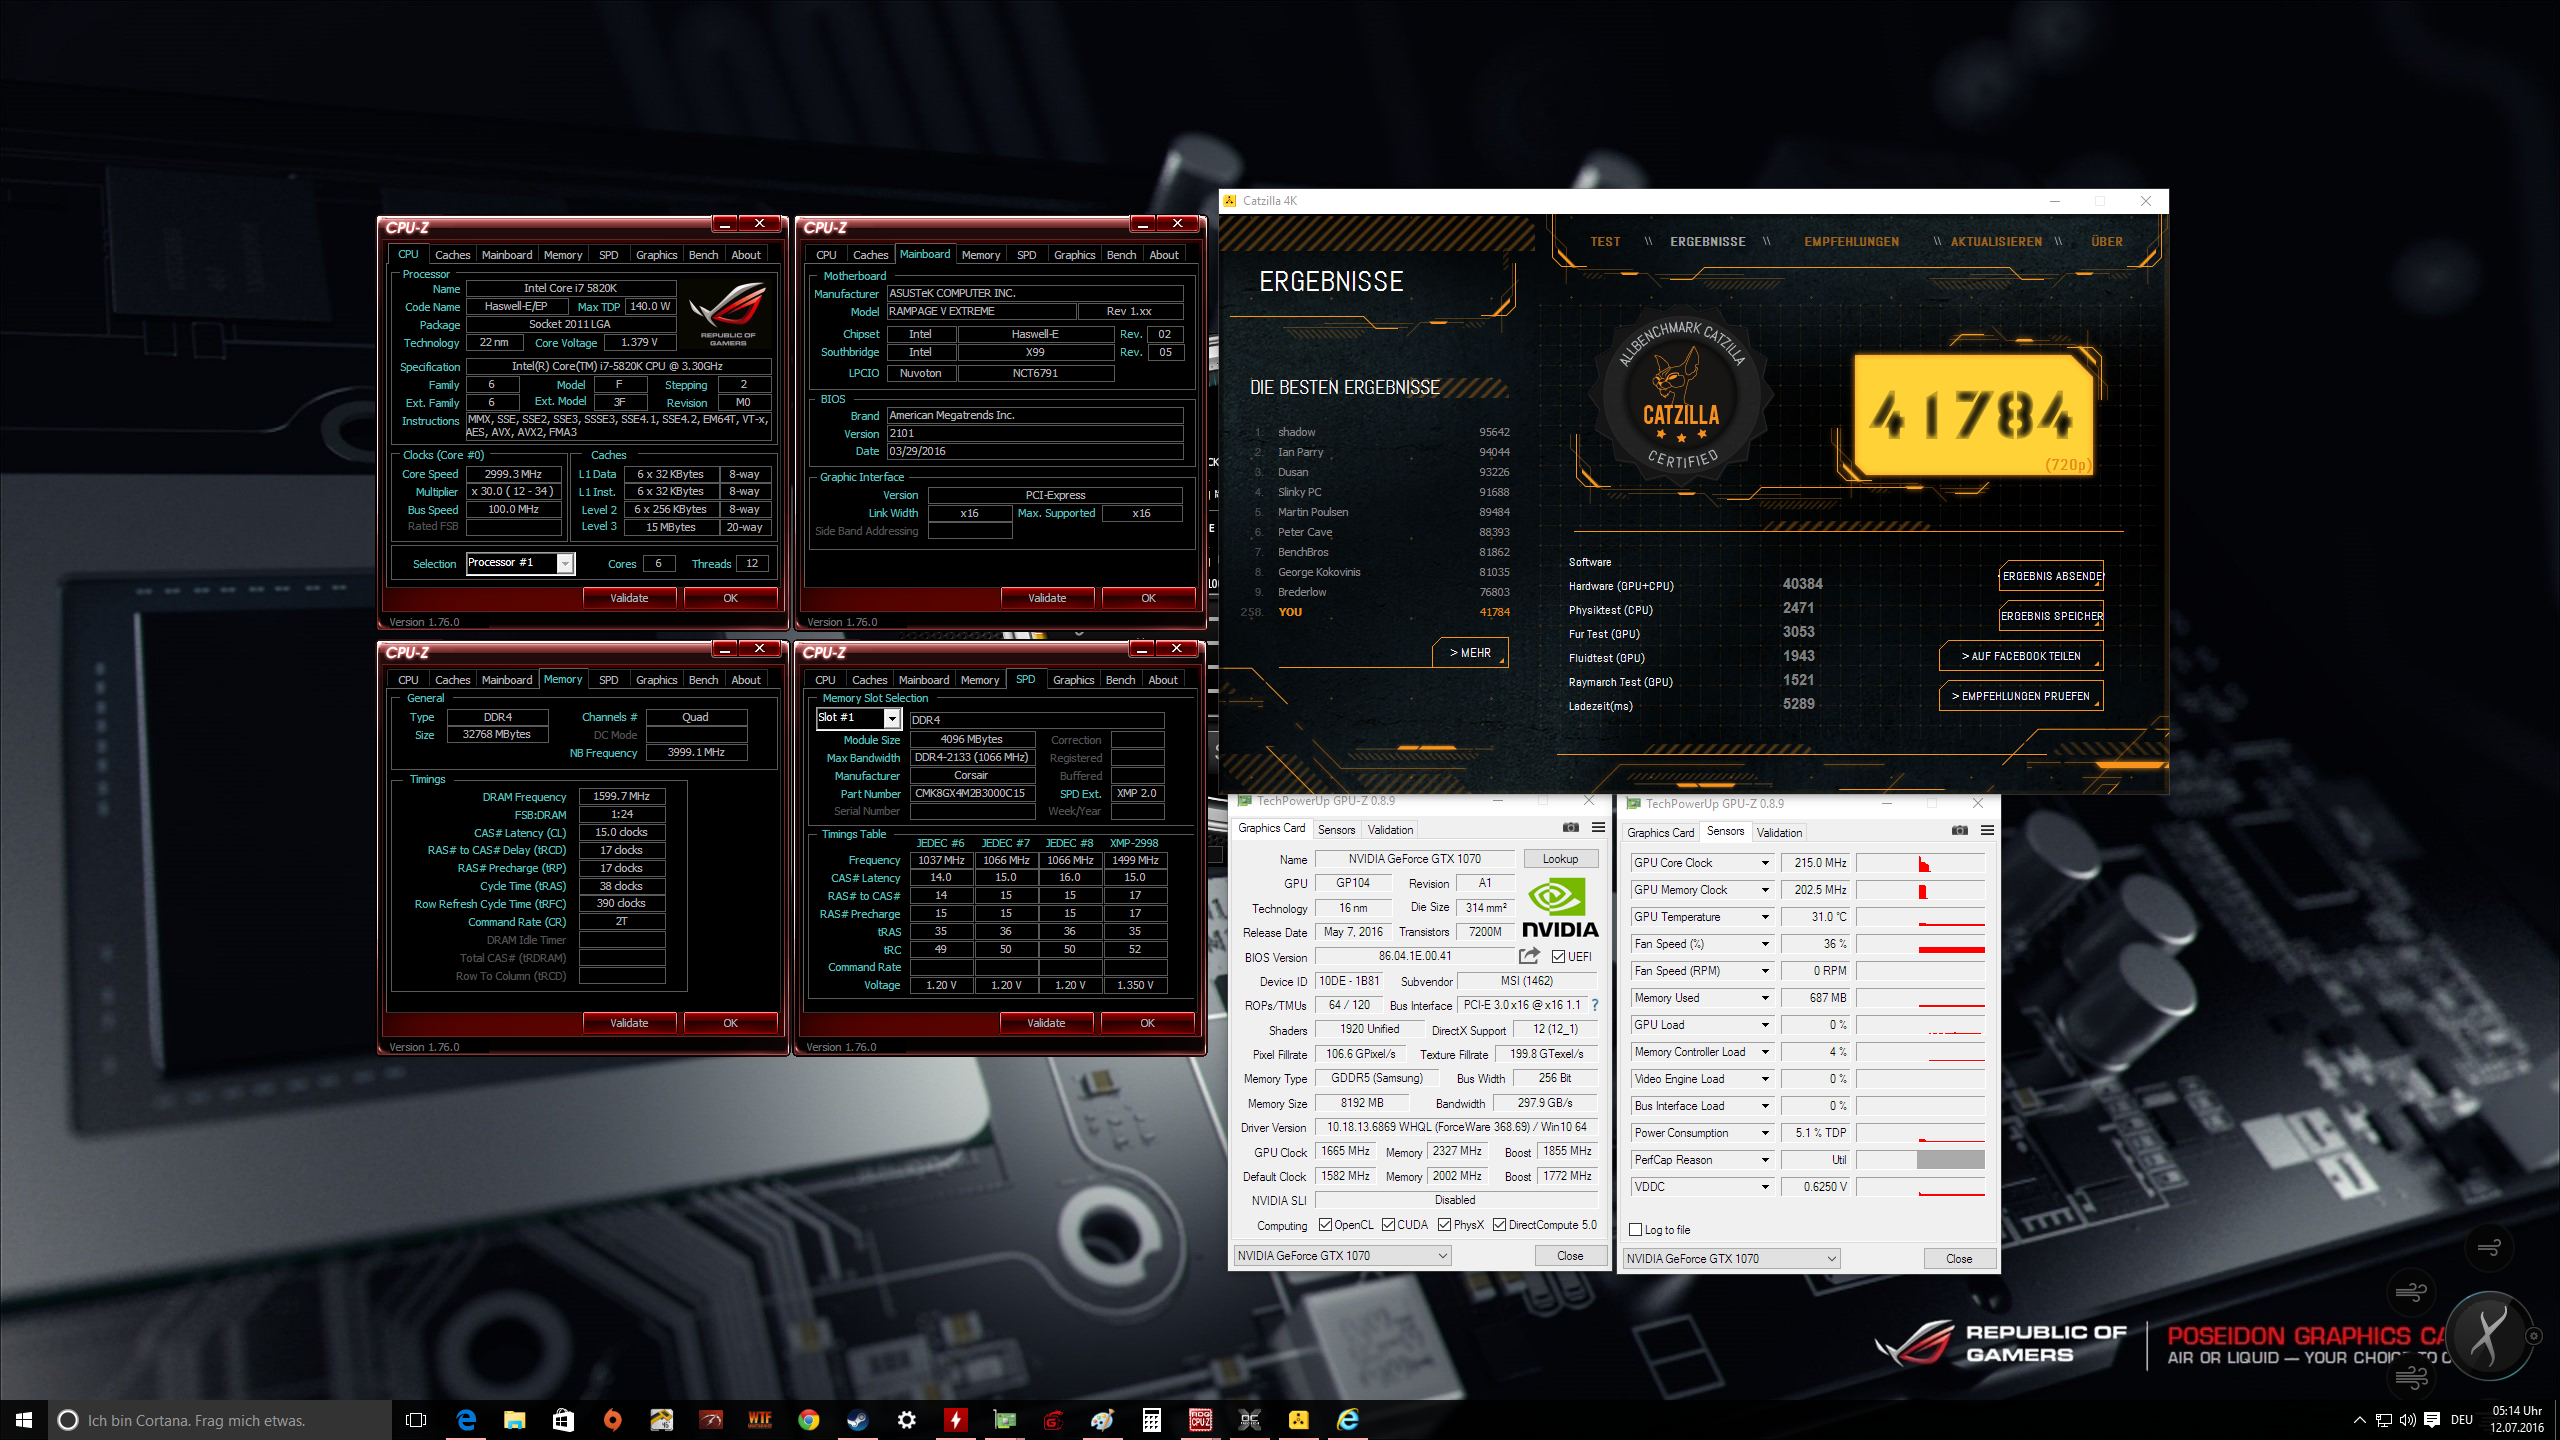The image size is (2560, 1440).
Task: Open Steam from taskbar
Action: [858, 1420]
